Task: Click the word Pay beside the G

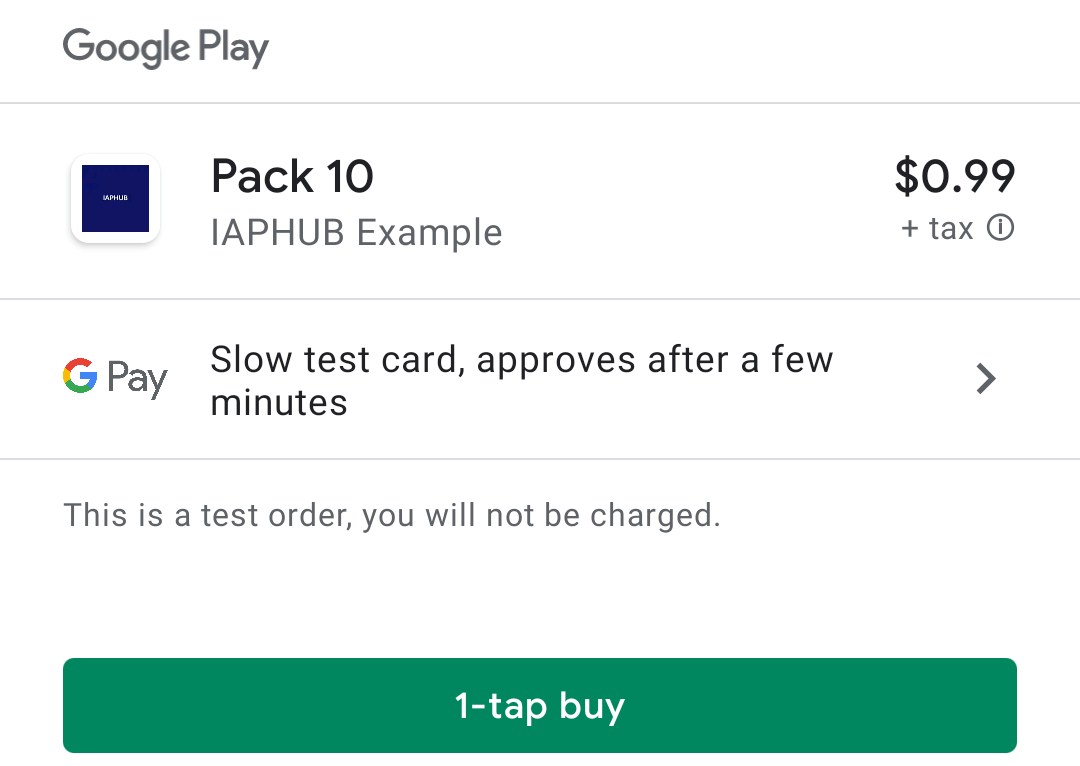Action: coord(137,379)
